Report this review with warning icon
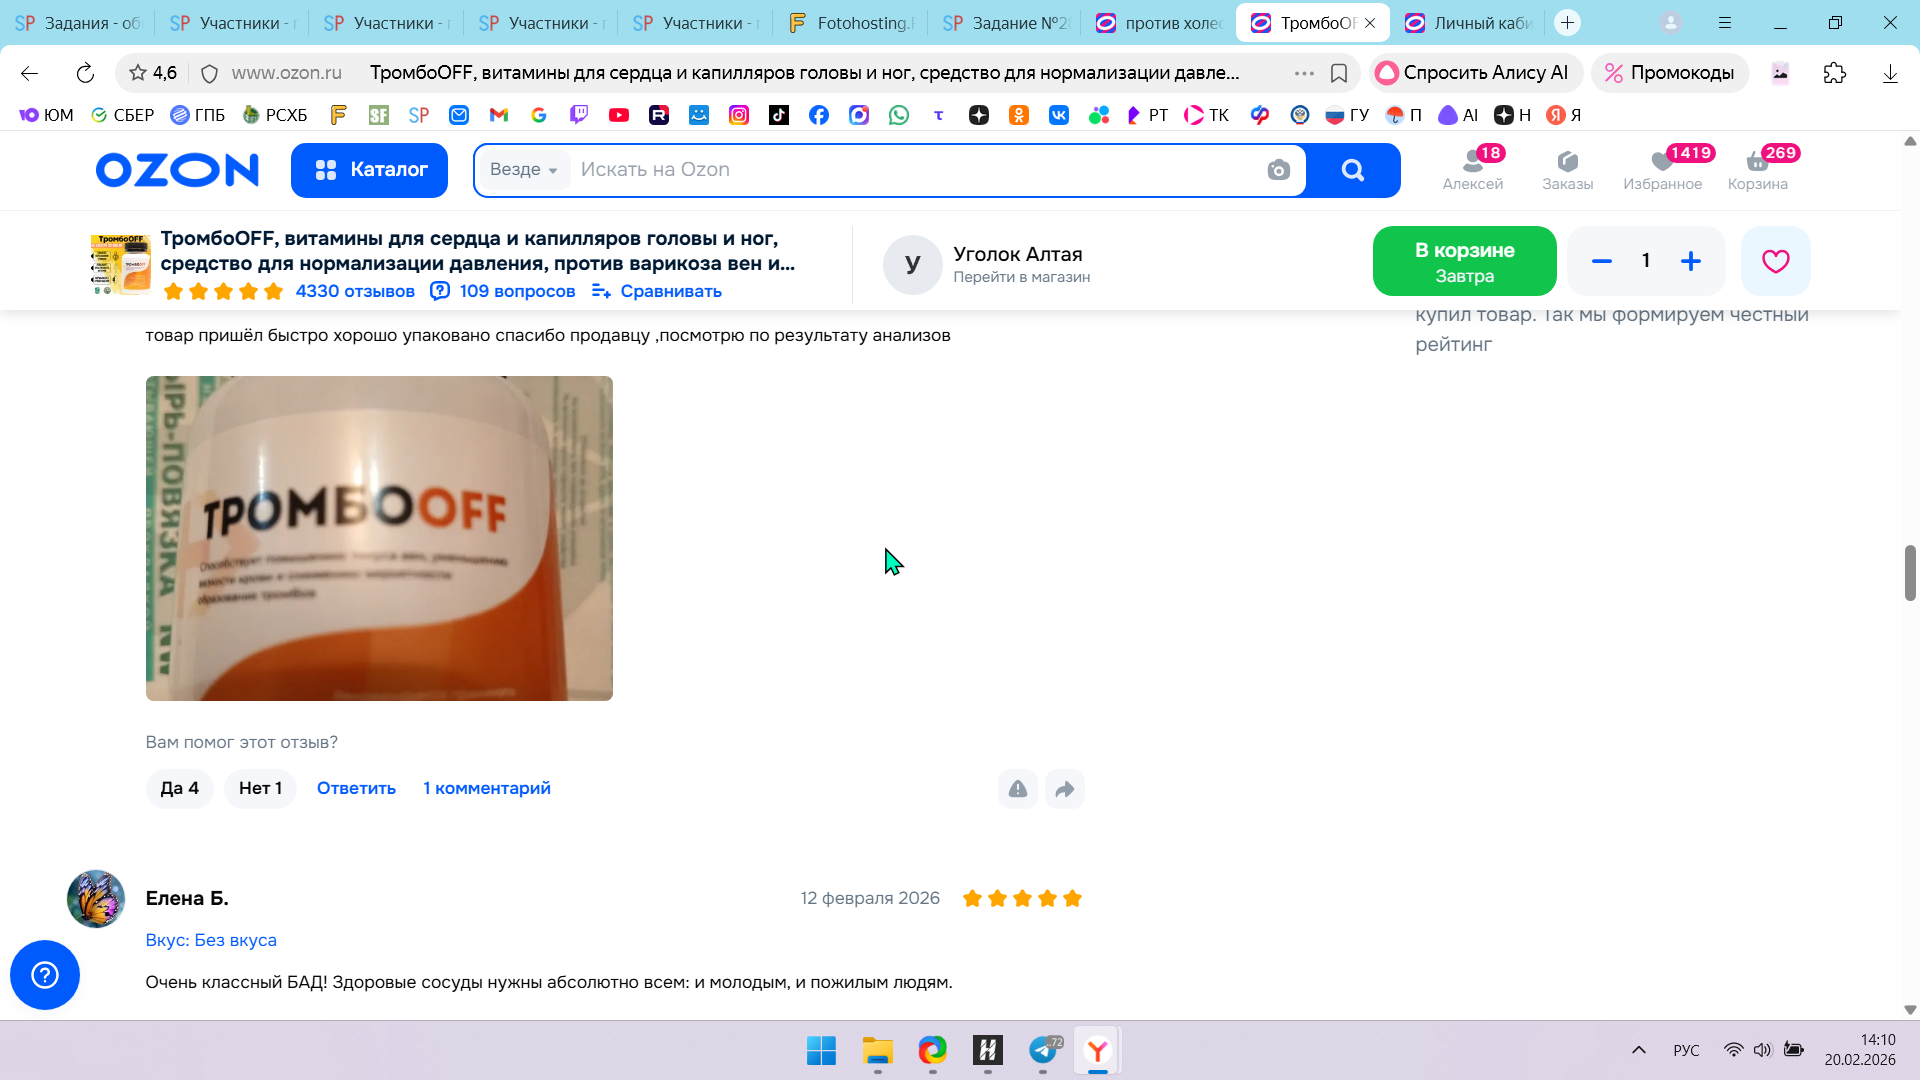The image size is (1920, 1080). (1017, 789)
